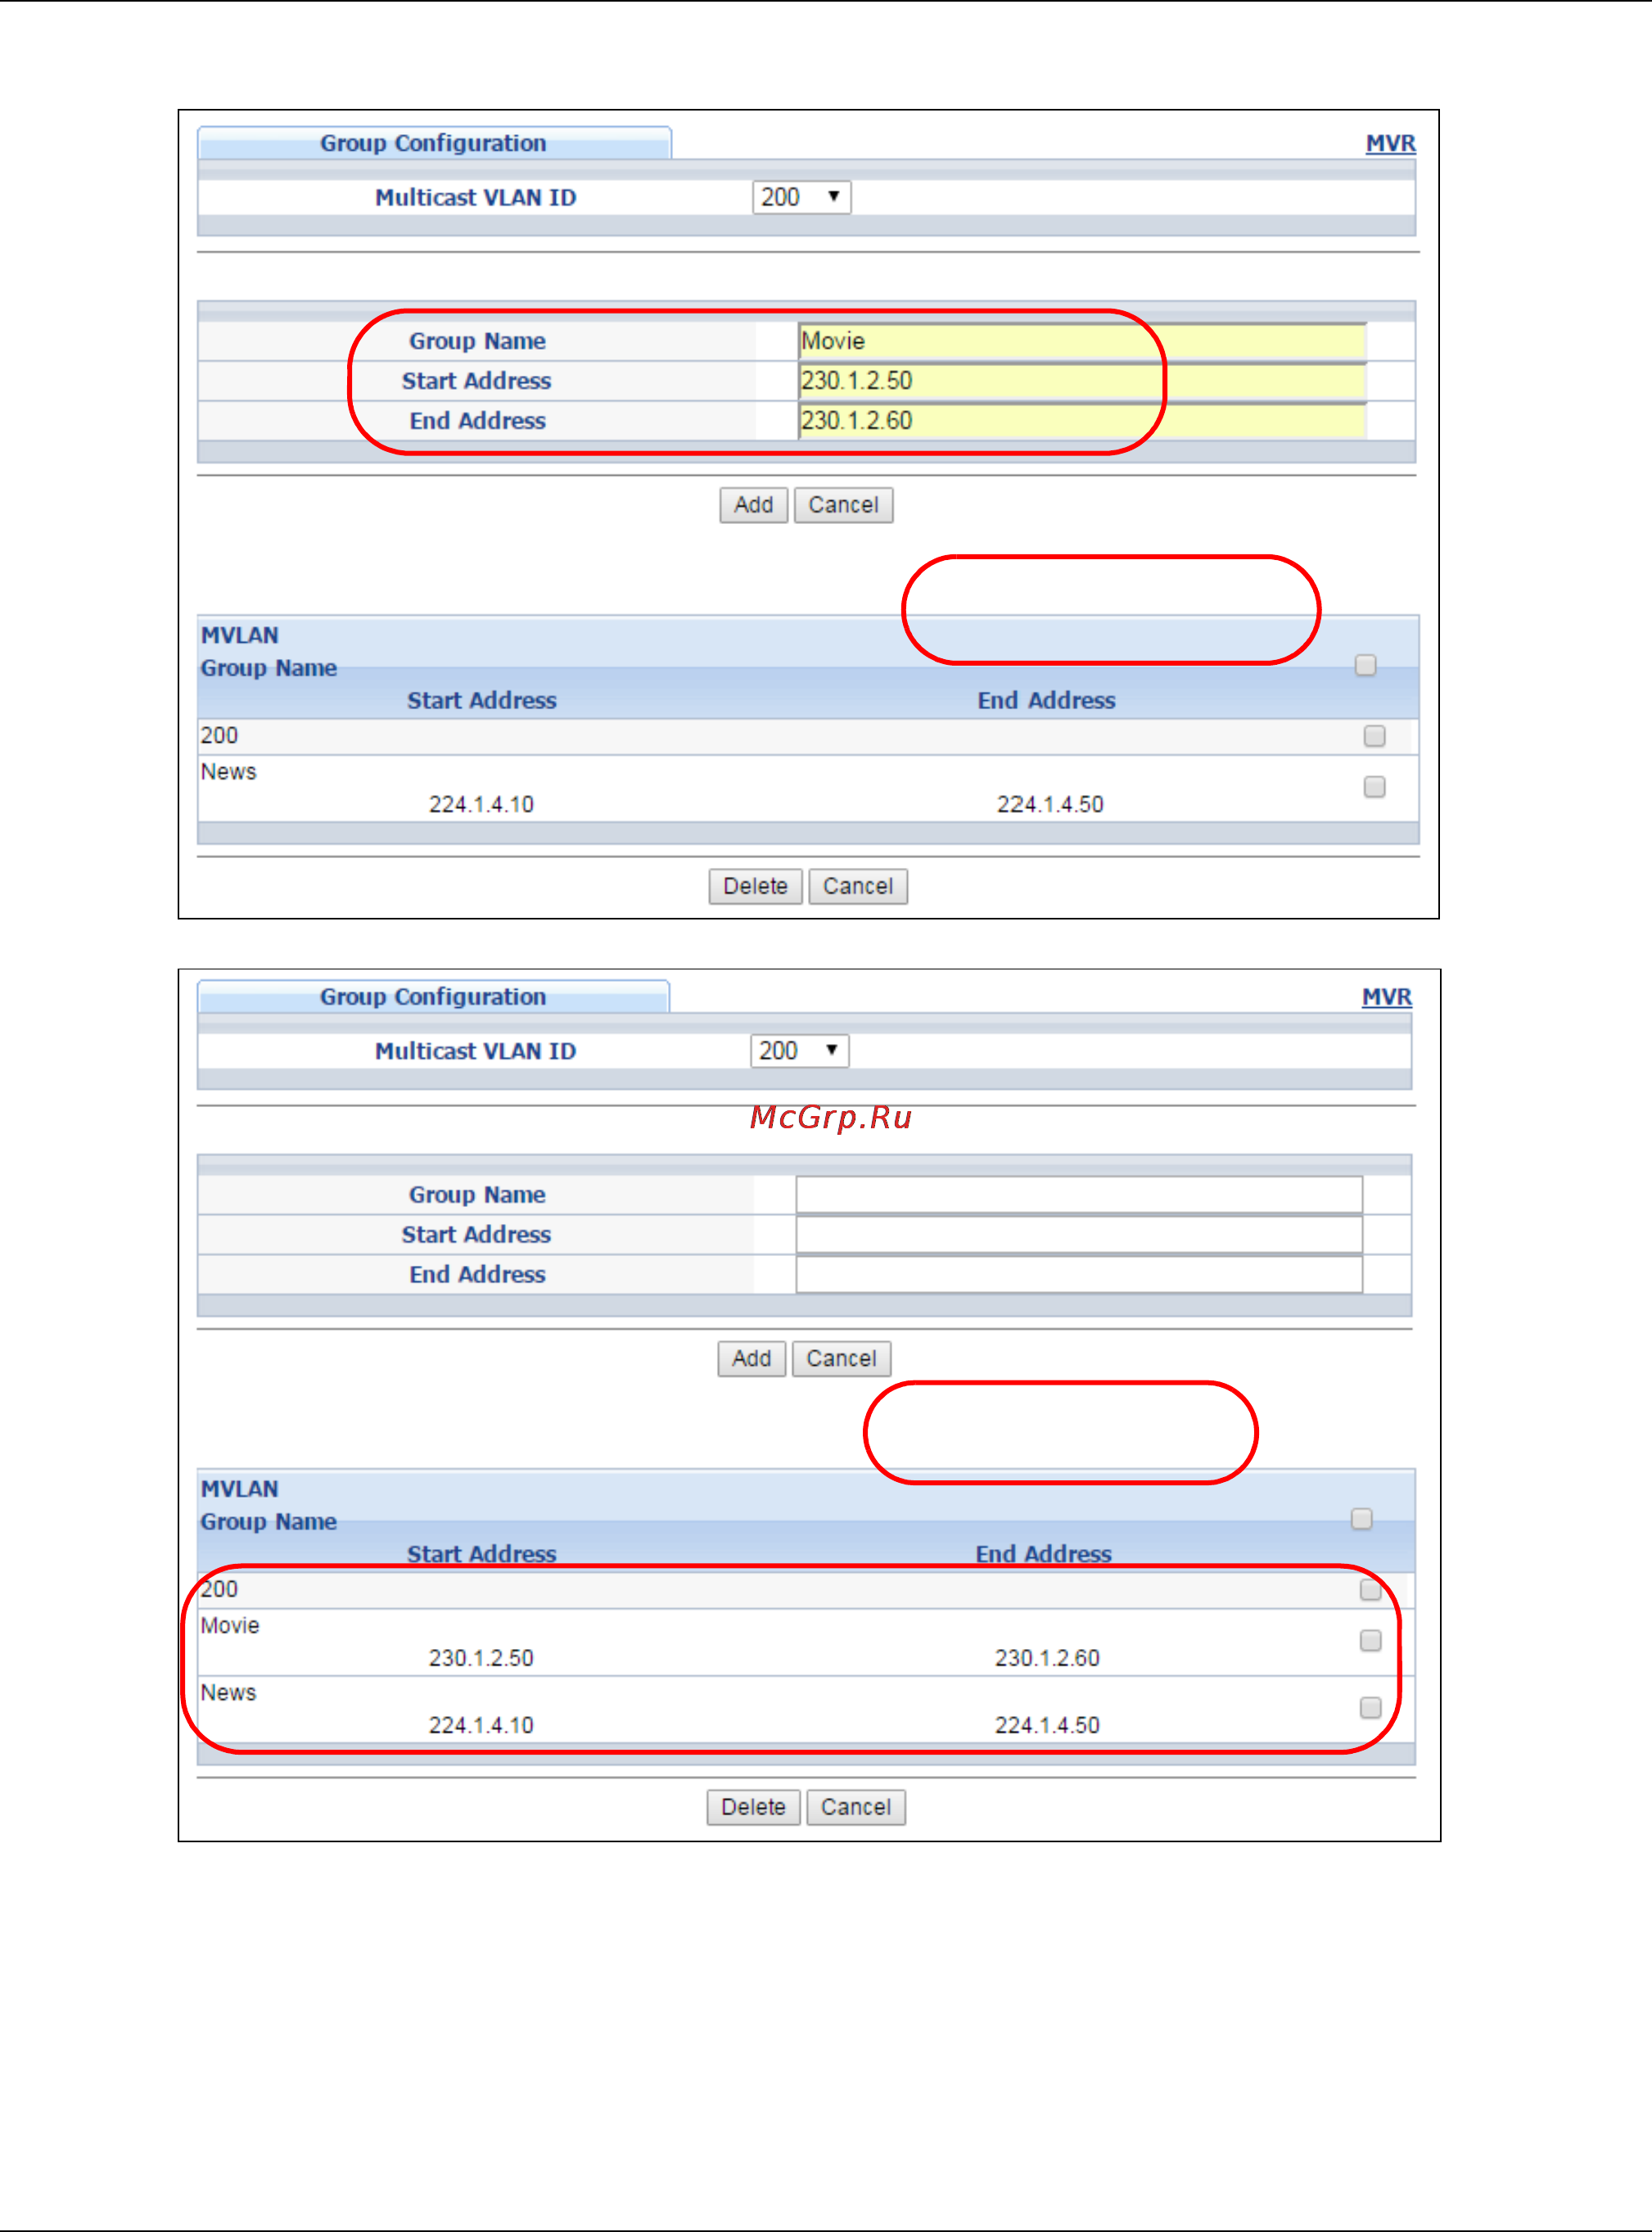Click Group Name field containing Movie
Viewport: 1652px width, 2232px height.
pyautogui.click(x=1082, y=341)
